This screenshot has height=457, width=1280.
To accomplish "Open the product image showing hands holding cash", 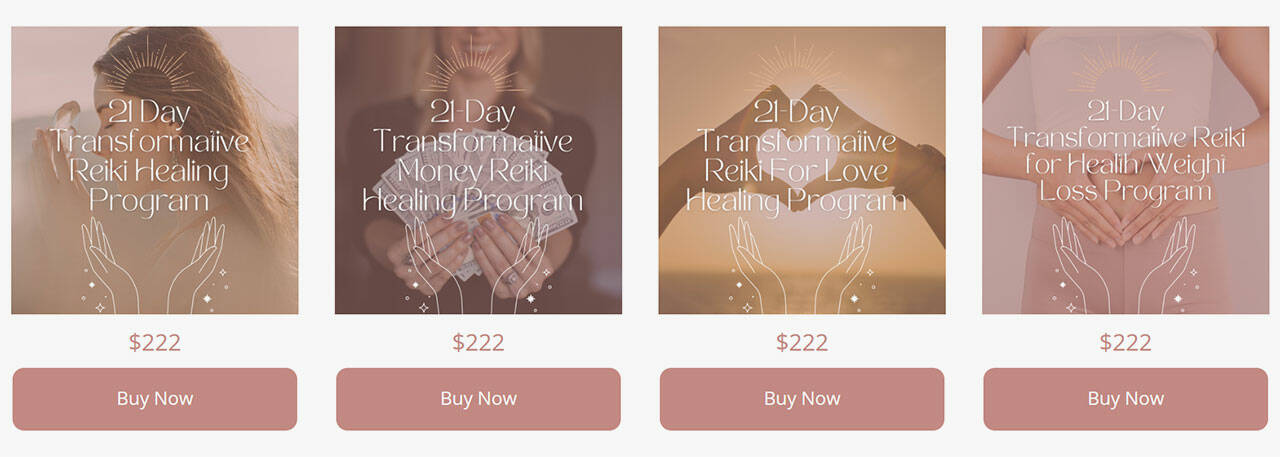I will click(x=478, y=170).
